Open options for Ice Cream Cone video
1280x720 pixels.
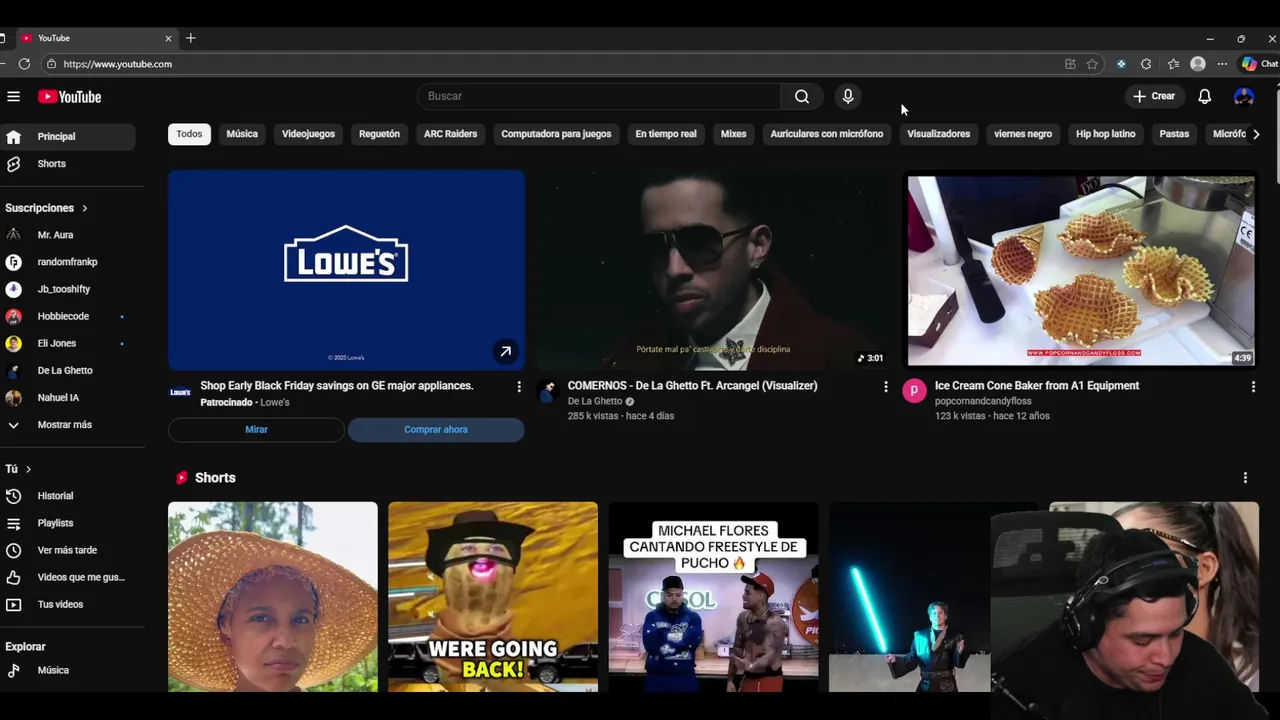(x=1253, y=386)
